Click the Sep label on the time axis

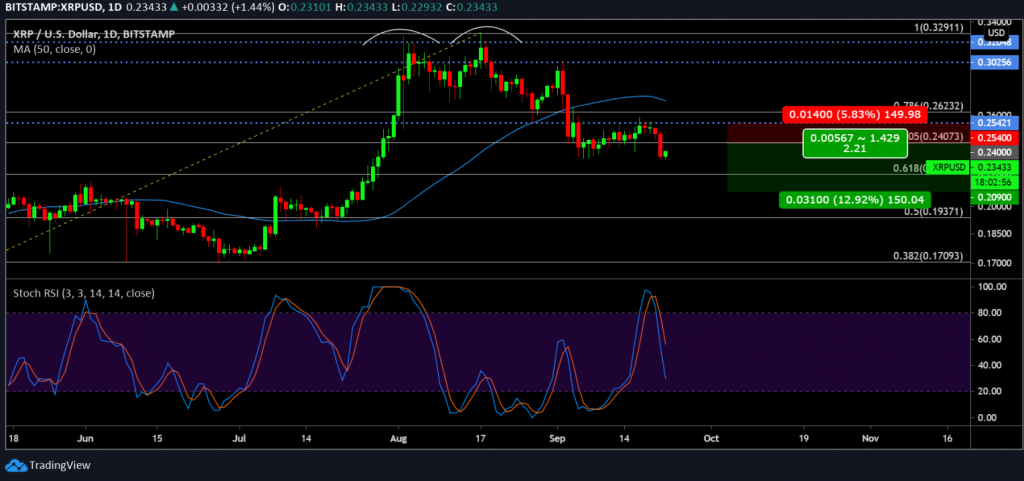(x=557, y=437)
